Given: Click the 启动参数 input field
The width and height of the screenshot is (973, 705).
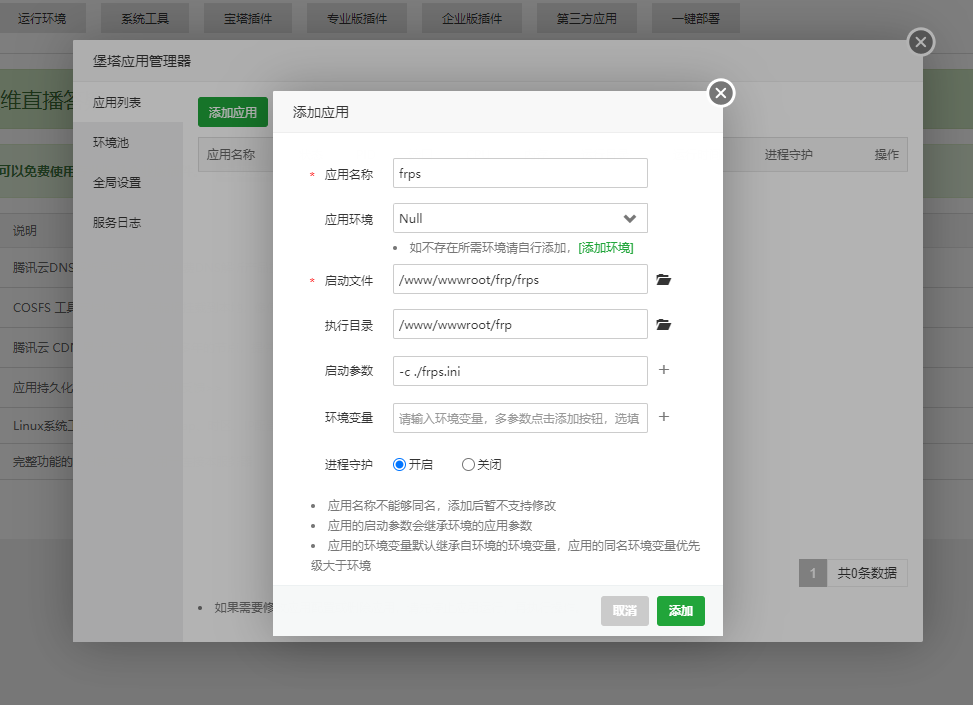Looking at the screenshot, I should tap(520, 371).
